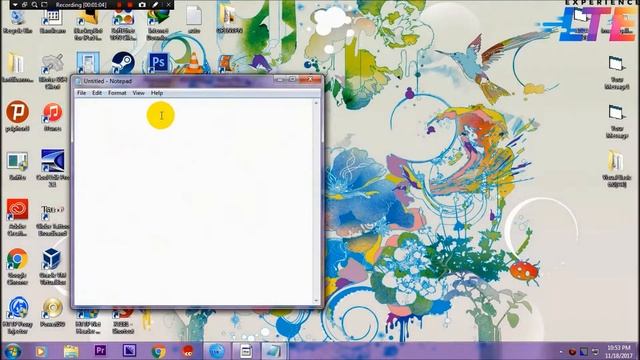Open Media Player from the taskbar
640x360 pixels.
pyautogui.click(x=40, y=351)
